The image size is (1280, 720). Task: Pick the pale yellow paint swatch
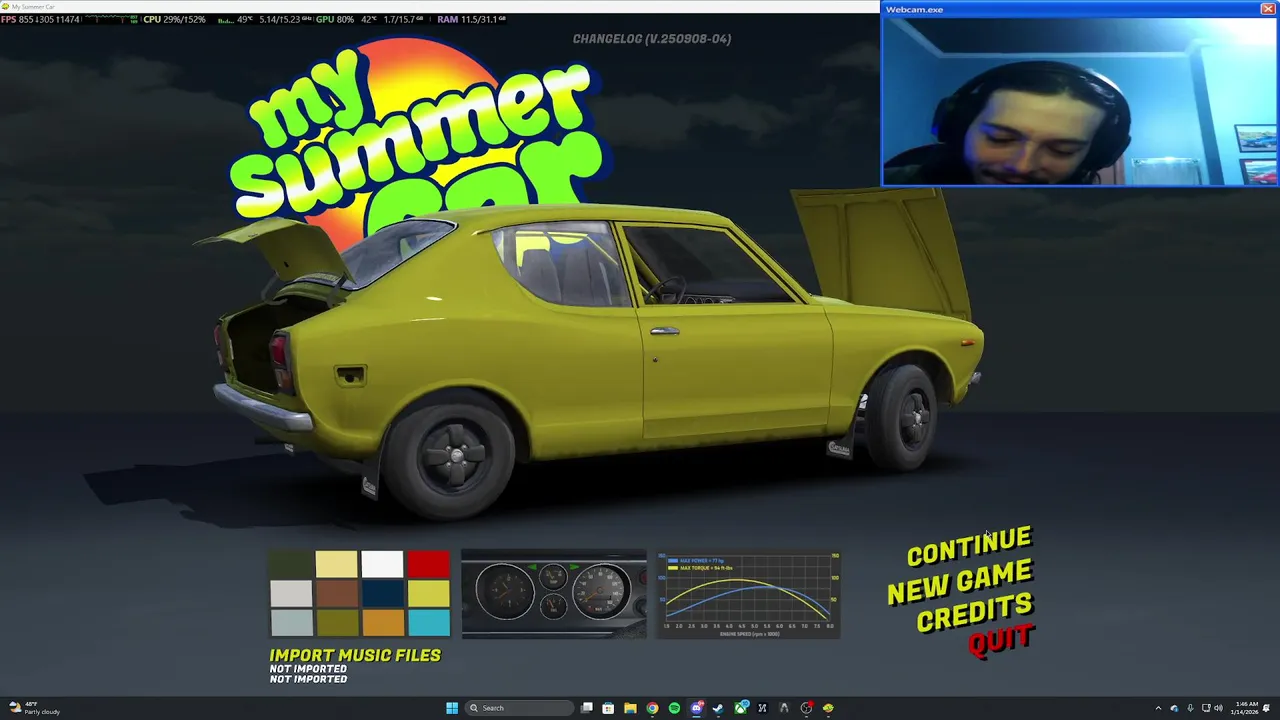(x=336, y=565)
